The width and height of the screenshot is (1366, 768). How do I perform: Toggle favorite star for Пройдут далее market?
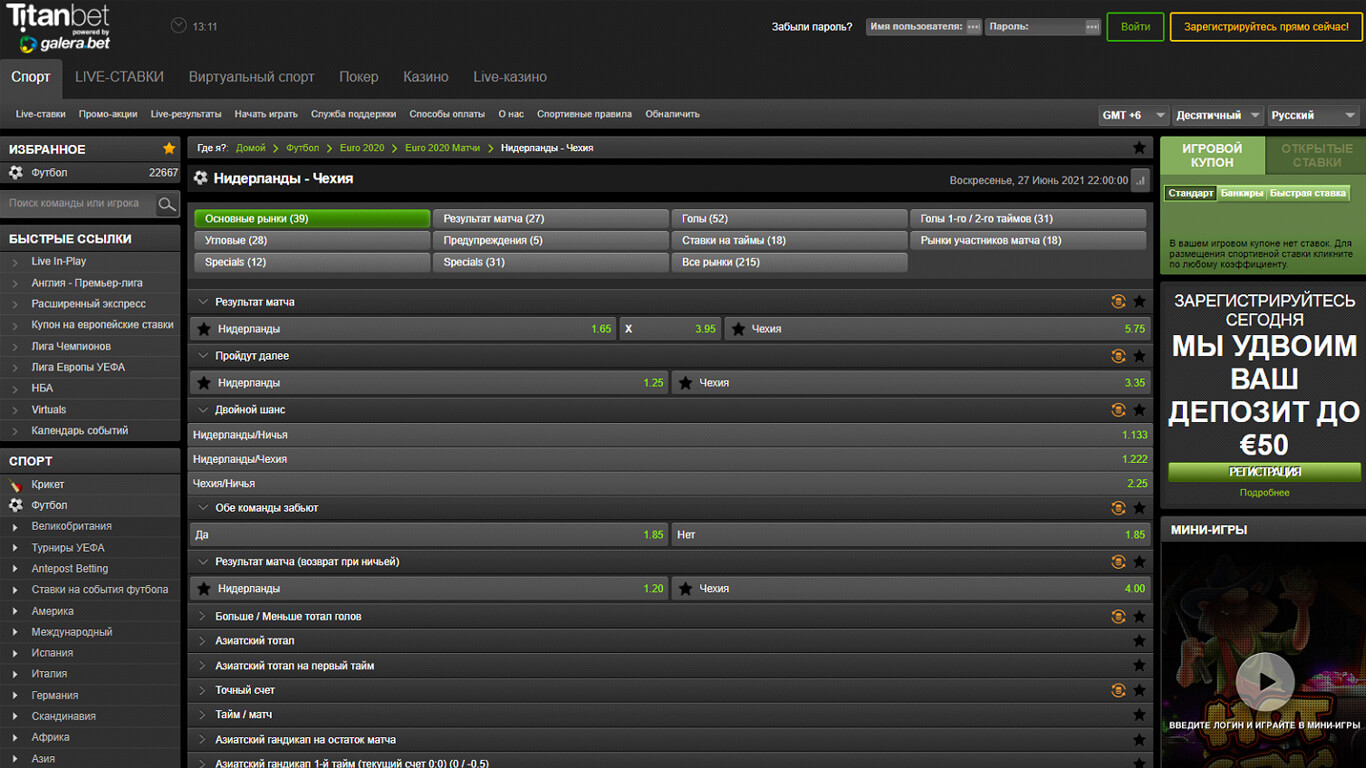click(x=1139, y=356)
